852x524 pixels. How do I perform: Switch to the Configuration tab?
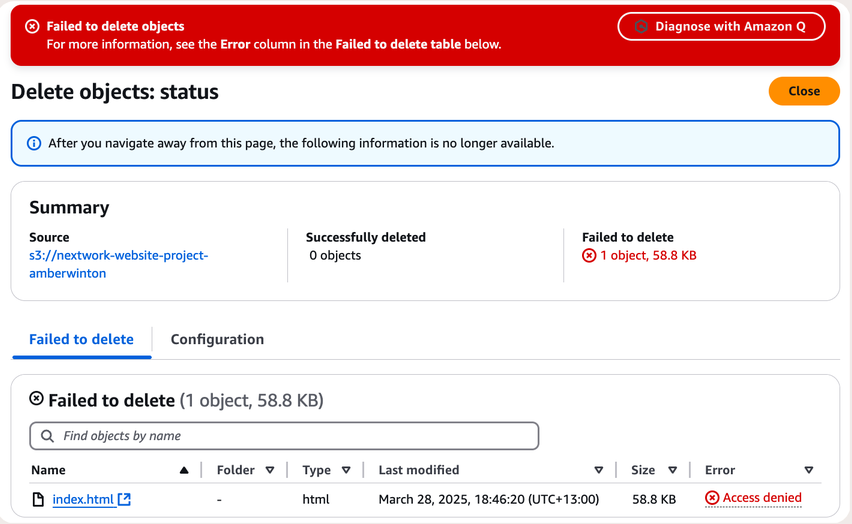217,339
